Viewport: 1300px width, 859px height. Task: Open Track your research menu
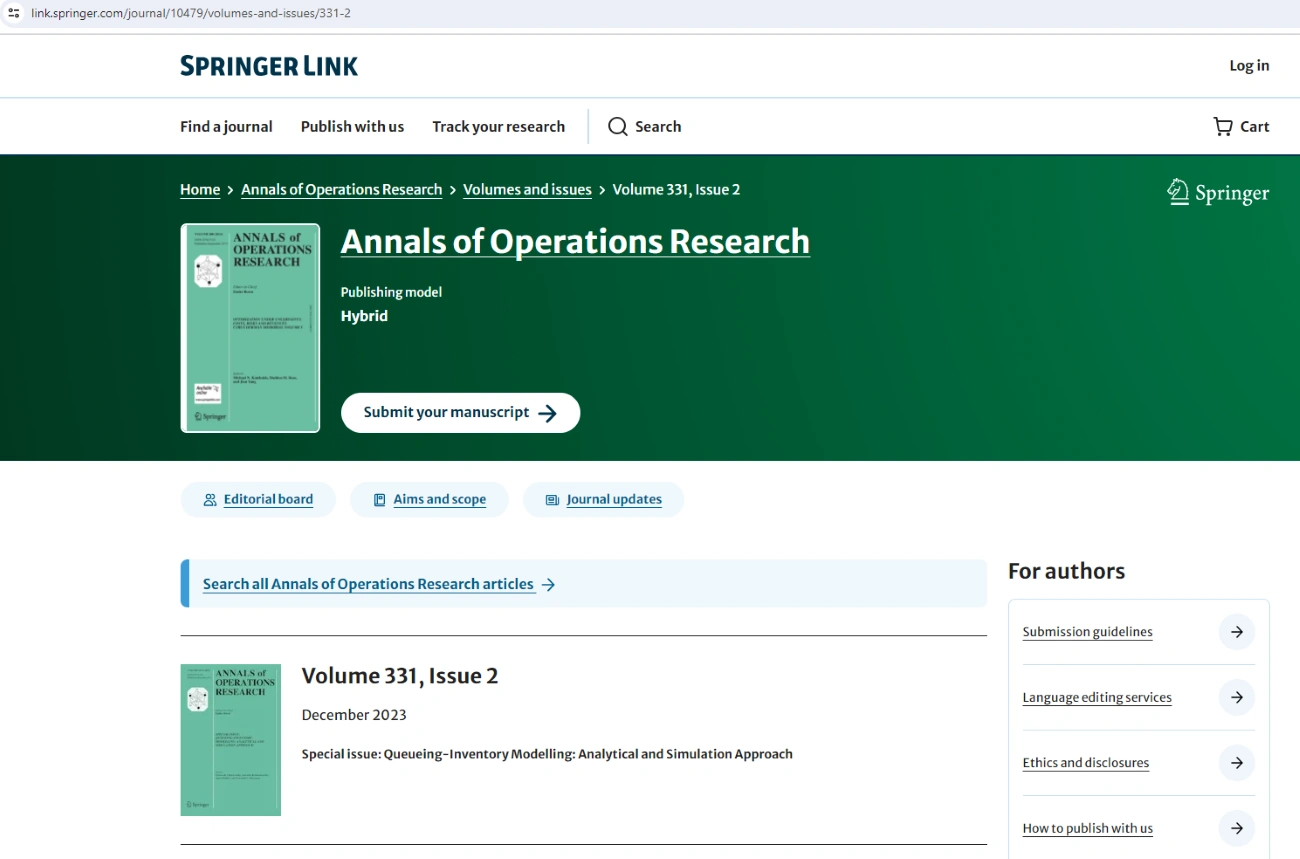pos(498,126)
